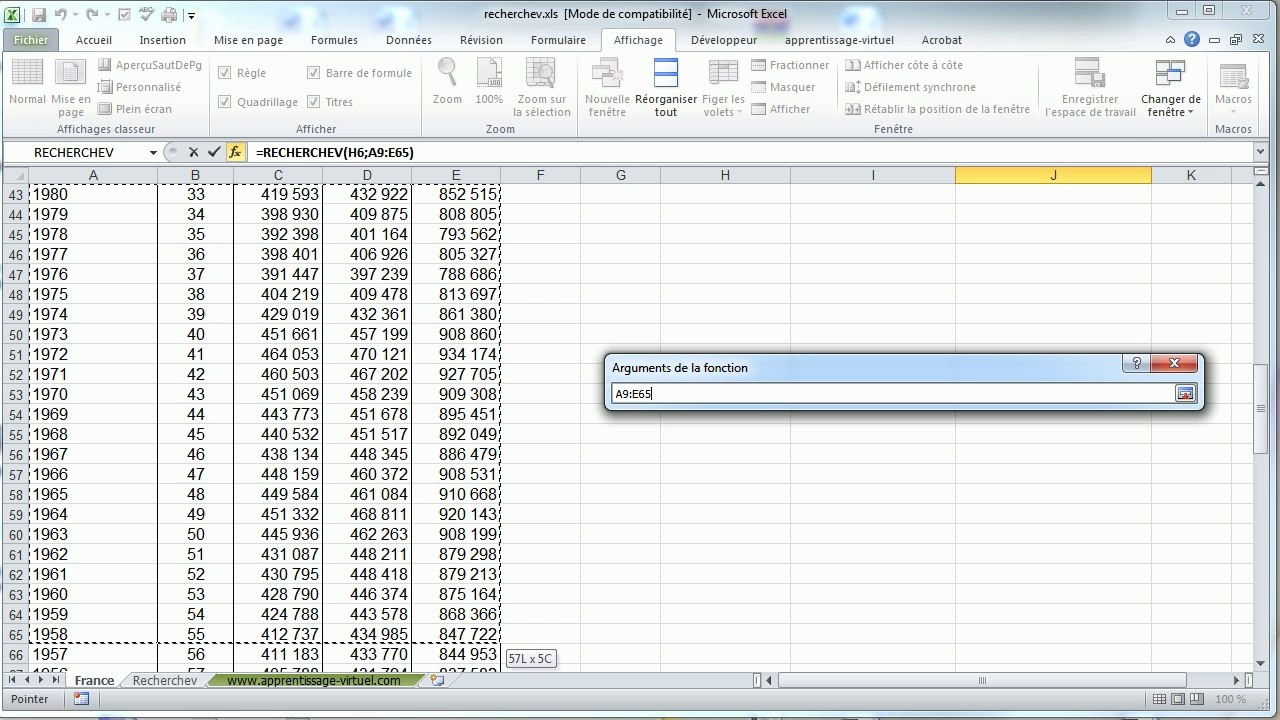Switch to the Développeur tab
Screen dimensions: 1280x720
pyautogui.click(x=724, y=40)
